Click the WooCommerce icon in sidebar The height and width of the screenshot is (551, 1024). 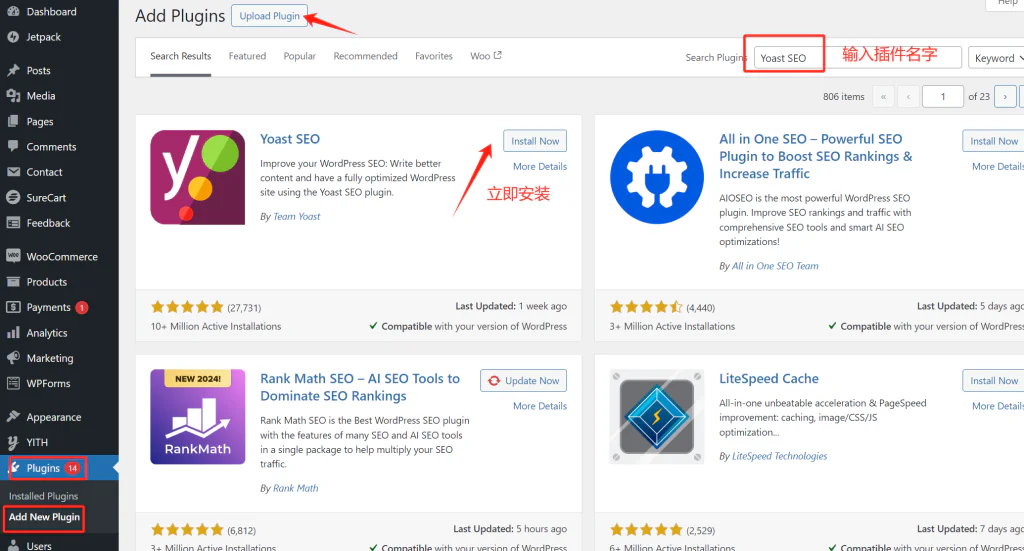point(13,257)
